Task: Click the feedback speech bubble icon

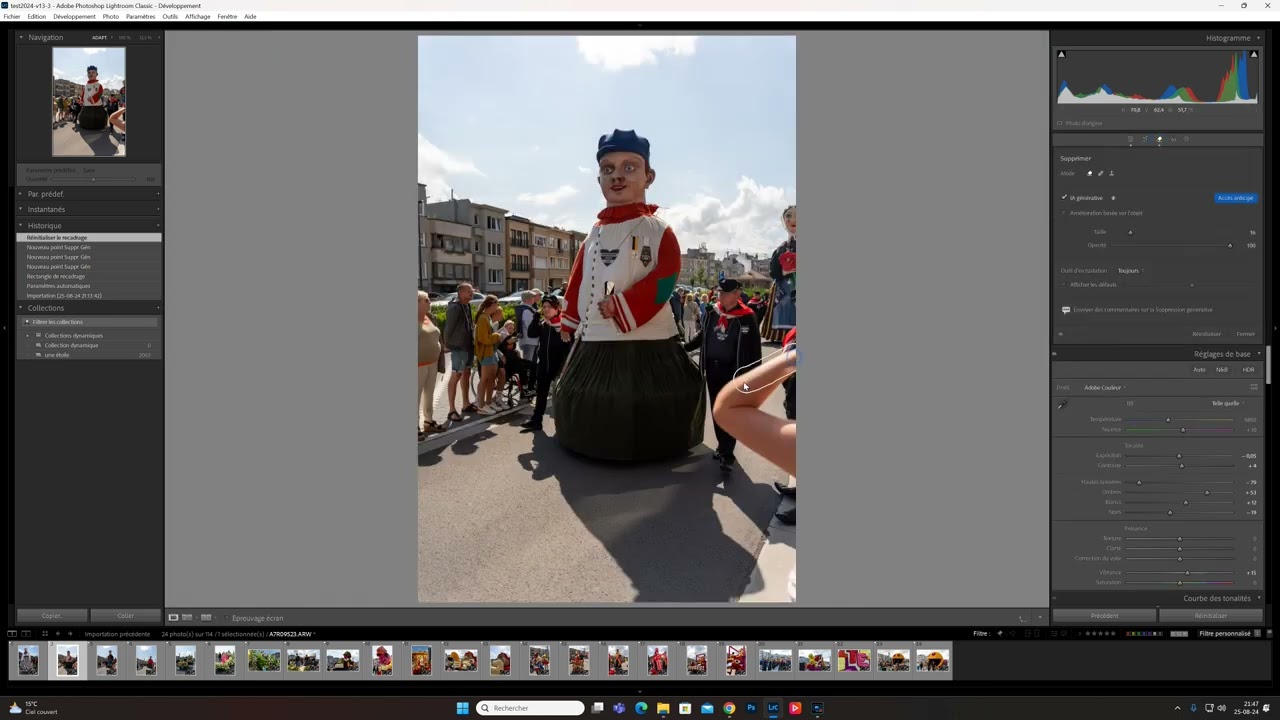Action: click(1066, 310)
